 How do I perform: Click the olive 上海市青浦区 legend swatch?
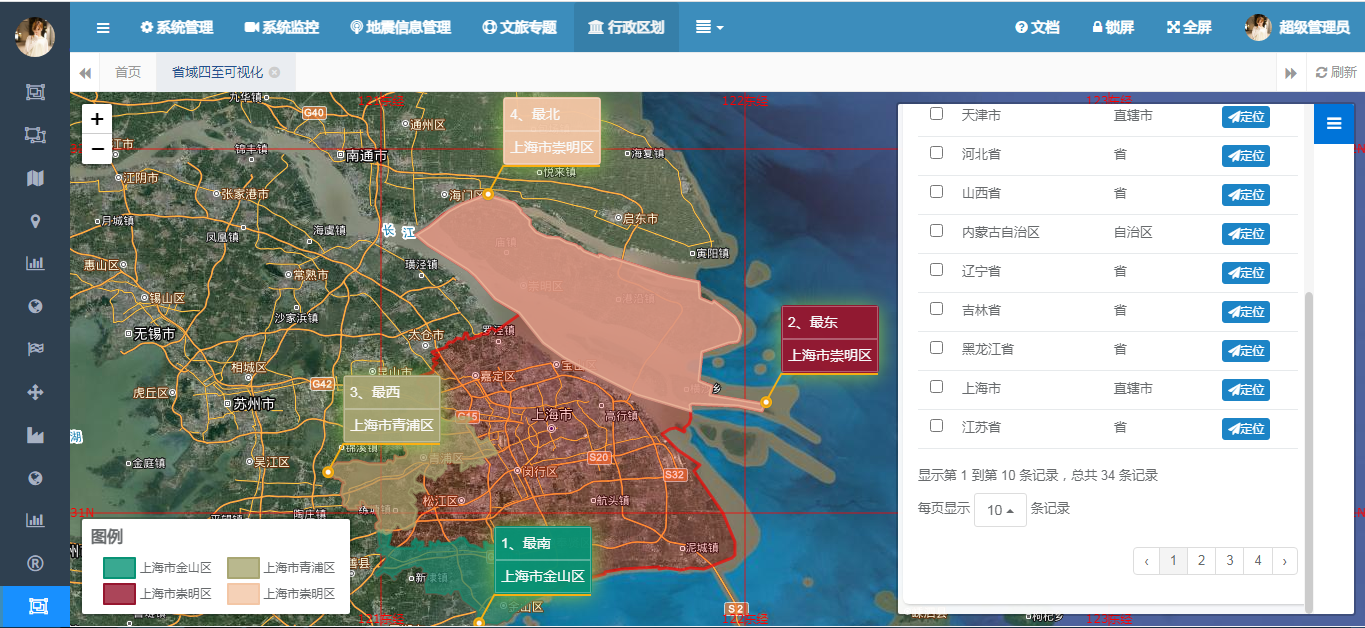[x=243, y=568]
